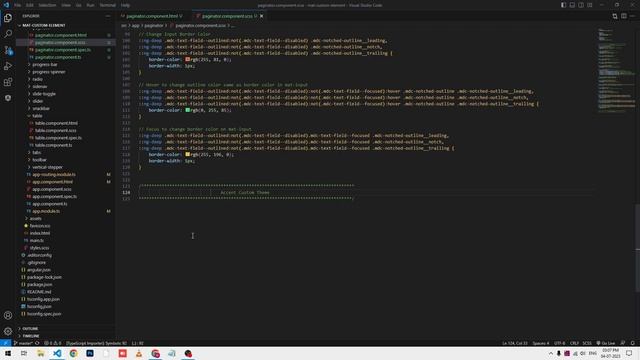Image resolution: width=640 pixels, height=360 pixels.
Task: Click Ln 124 cursor position in status bar
Action: (515, 343)
